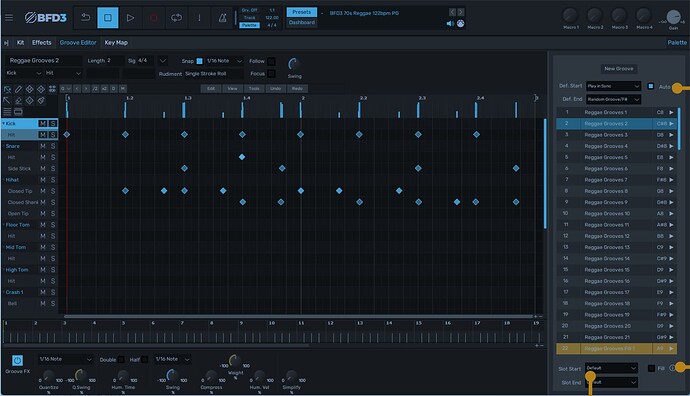Collapse the side panel with the arrow icon
The image size is (690, 396).
pyautogui.click(x=6, y=43)
